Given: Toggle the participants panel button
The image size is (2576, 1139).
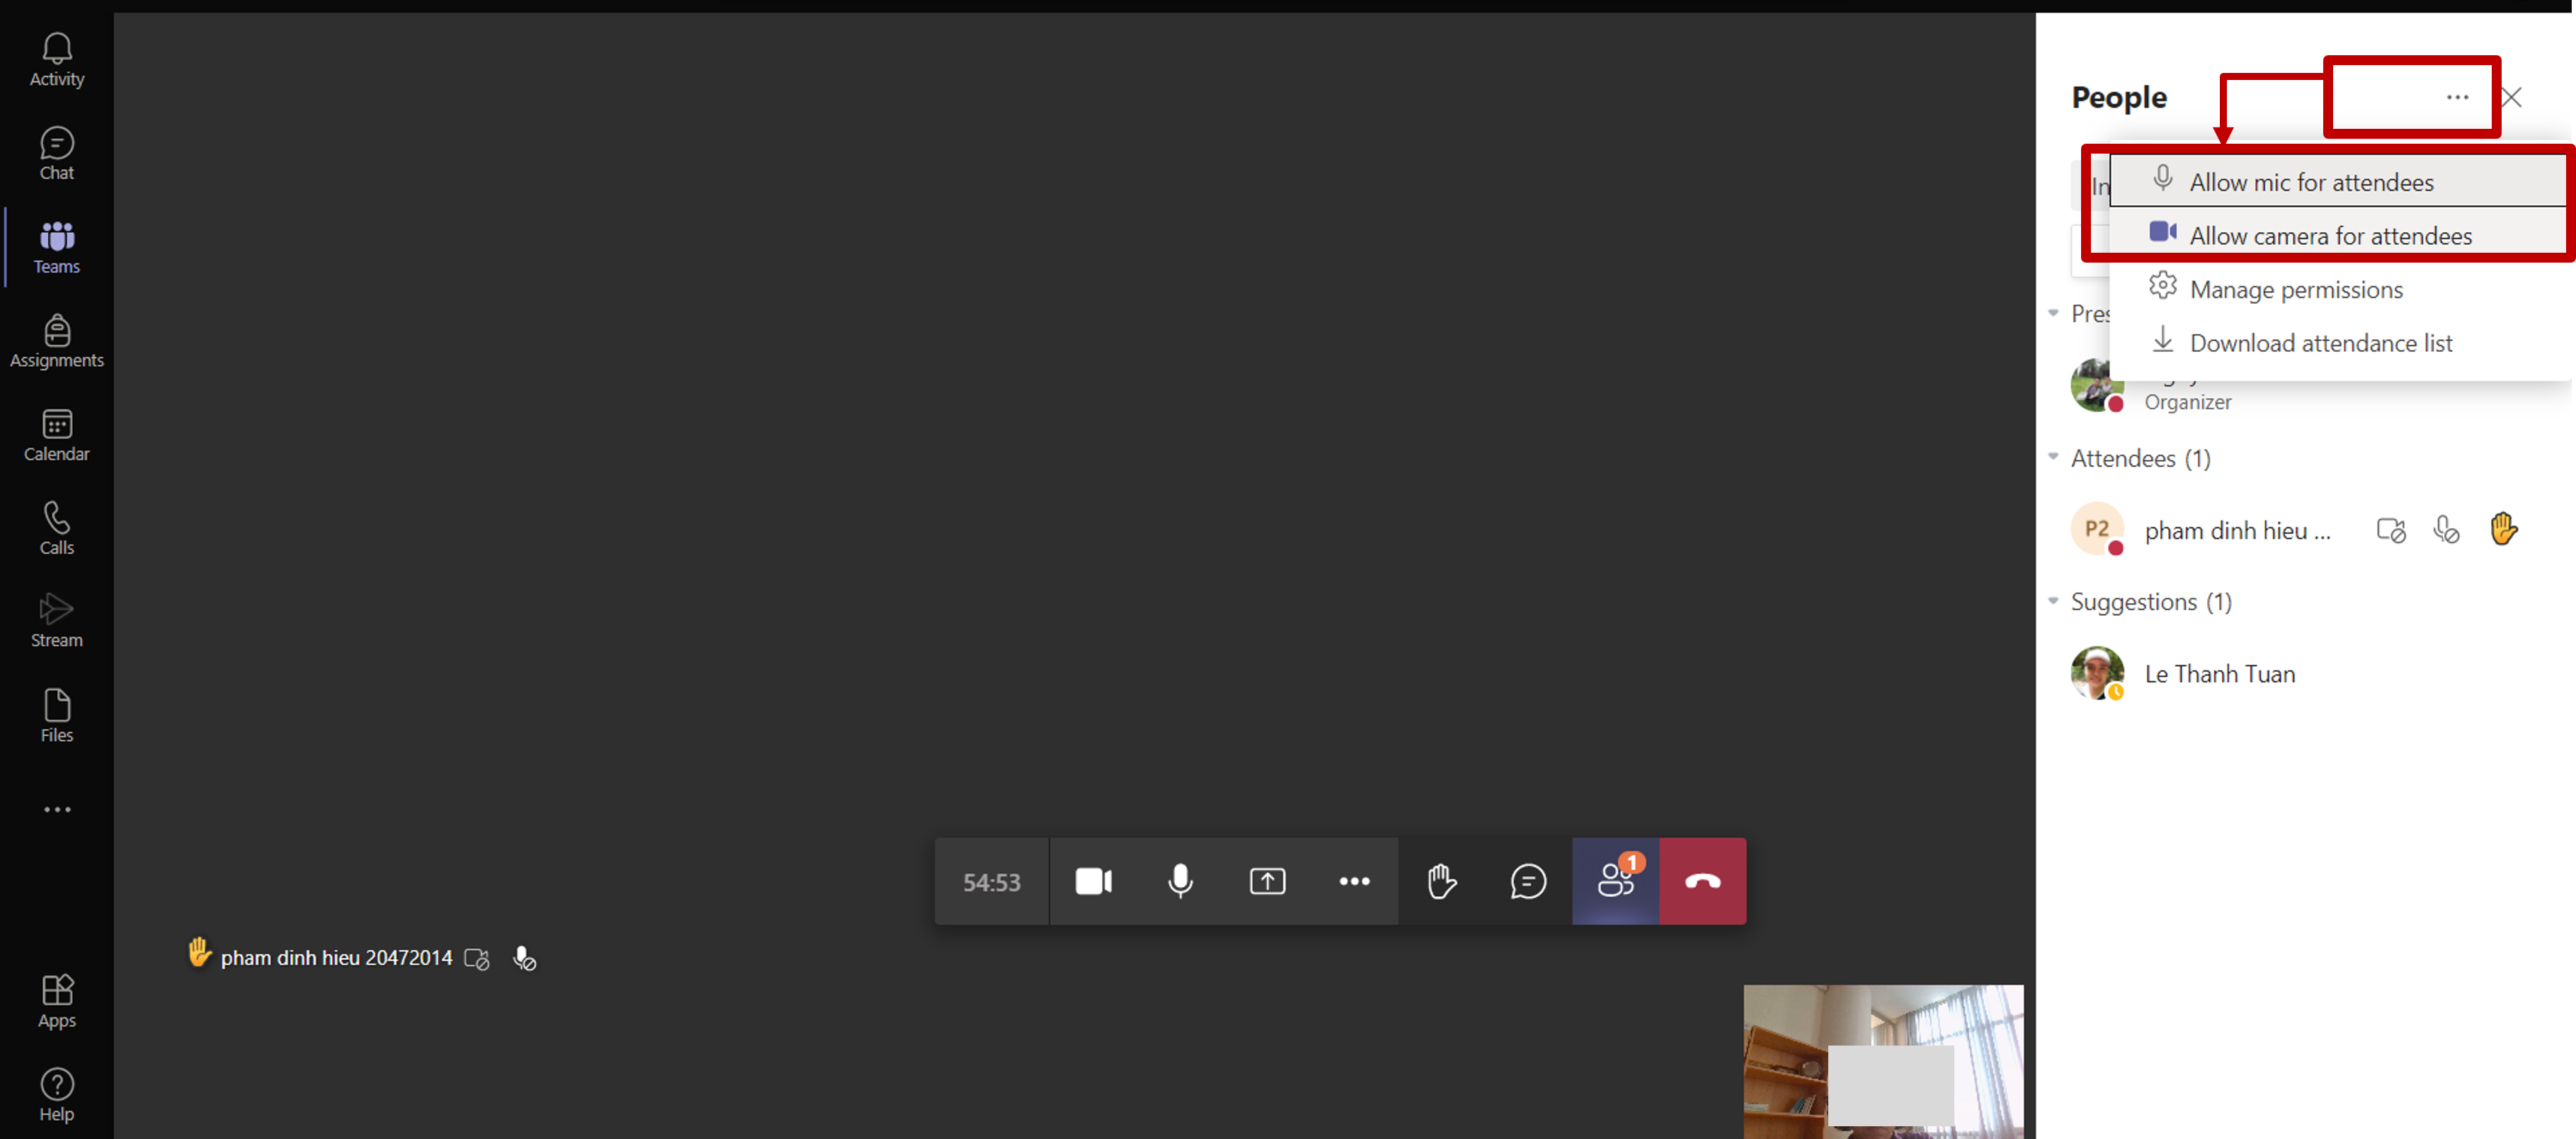Looking at the screenshot, I should click(x=1615, y=881).
